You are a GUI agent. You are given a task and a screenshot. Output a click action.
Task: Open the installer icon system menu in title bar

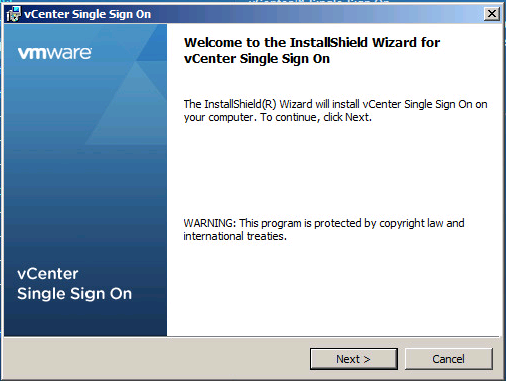pyautogui.click(x=14, y=14)
